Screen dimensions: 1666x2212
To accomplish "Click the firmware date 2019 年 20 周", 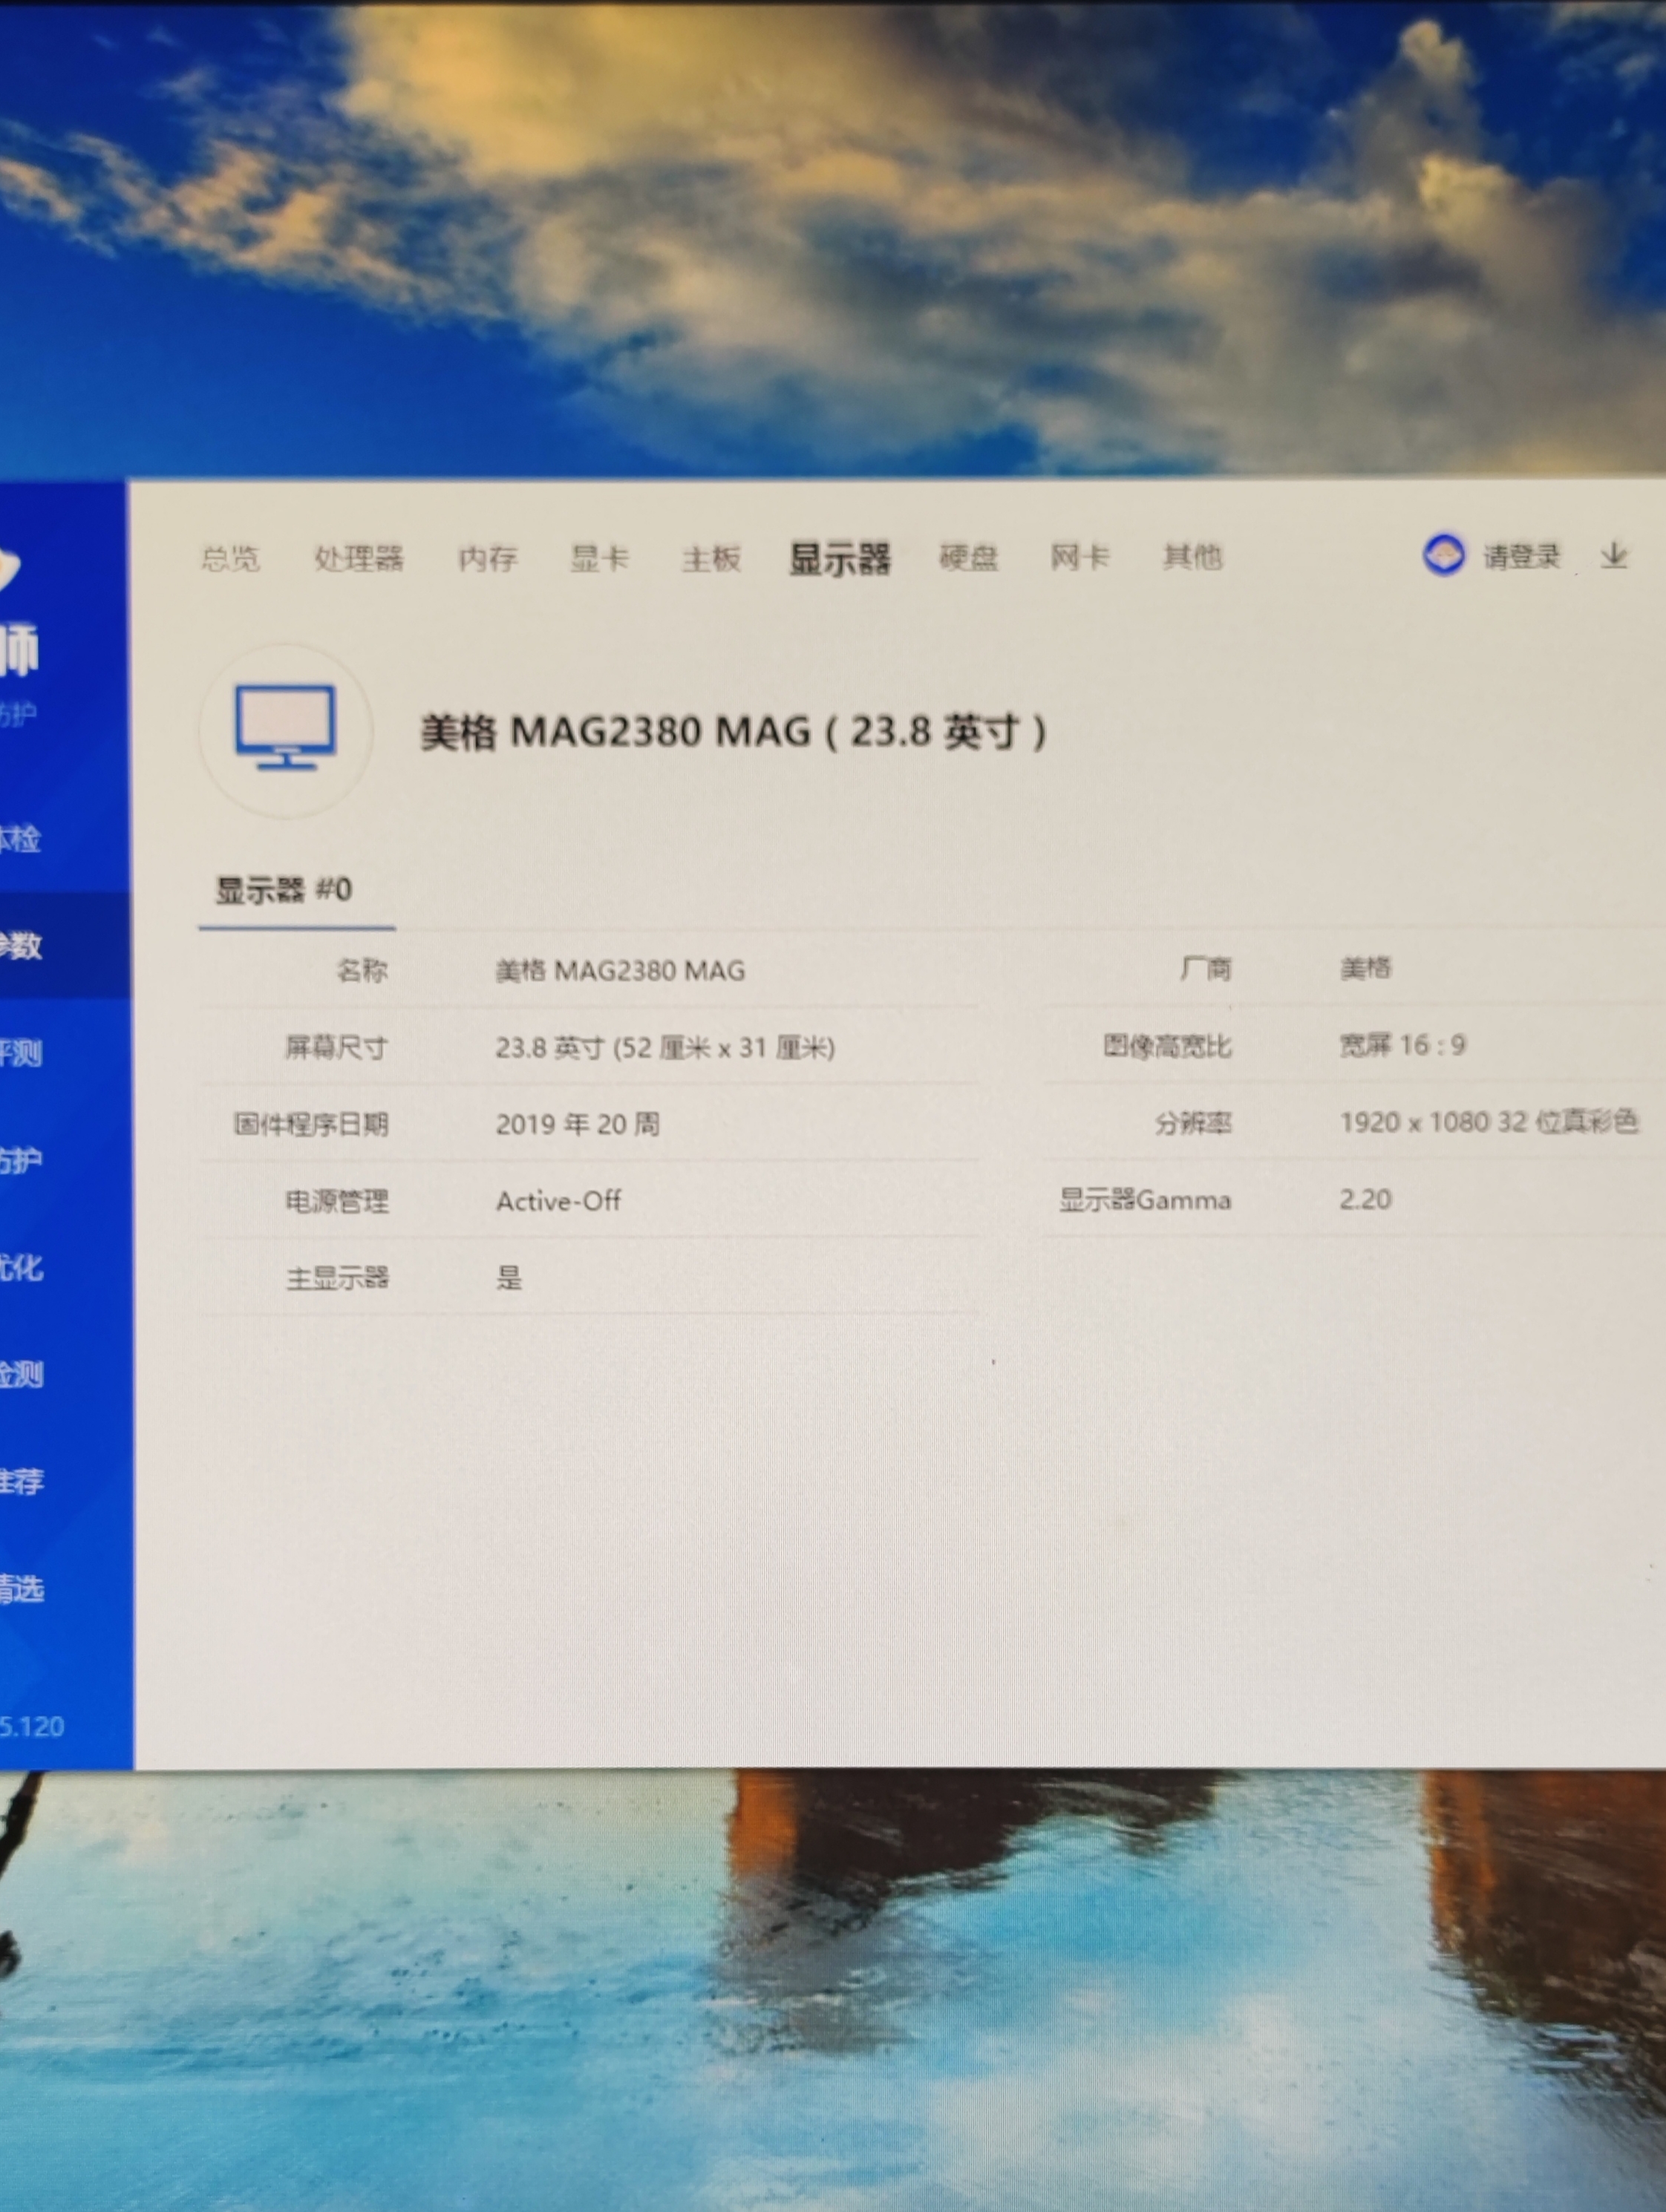I will (577, 1124).
